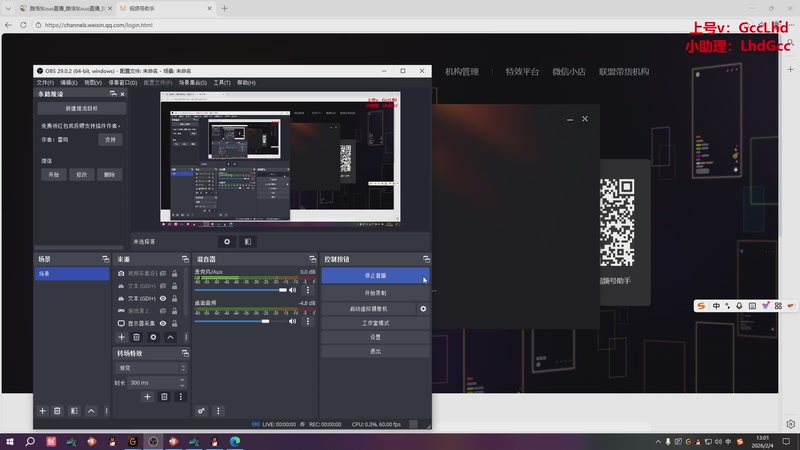
Task: Open 混音器 bottom more-options menu
Action: (x=218, y=411)
